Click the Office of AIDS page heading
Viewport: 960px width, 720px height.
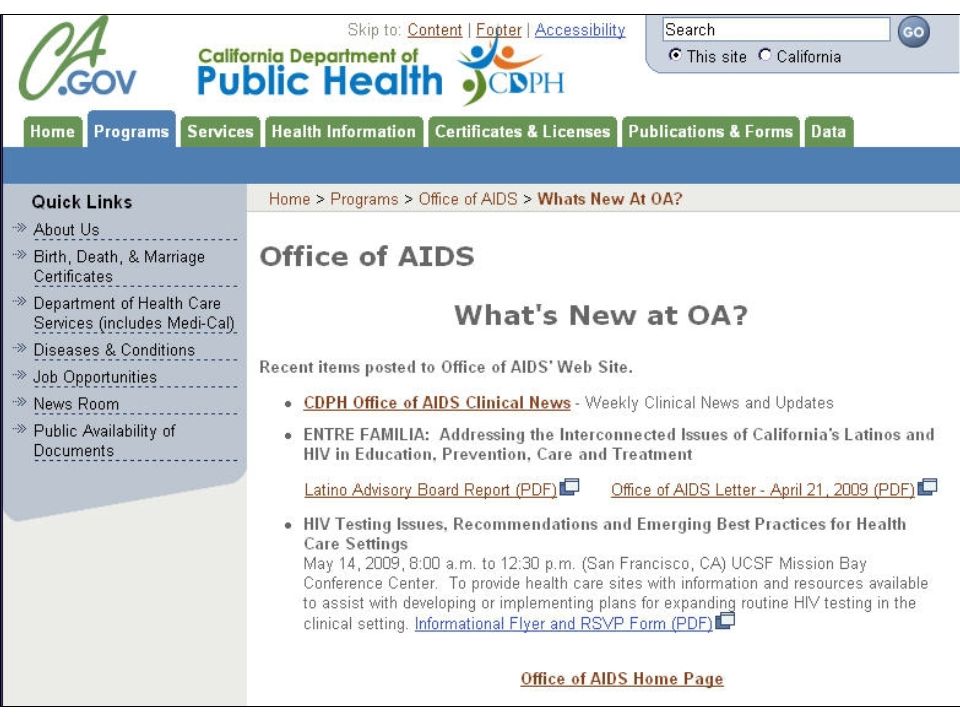(367, 256)
